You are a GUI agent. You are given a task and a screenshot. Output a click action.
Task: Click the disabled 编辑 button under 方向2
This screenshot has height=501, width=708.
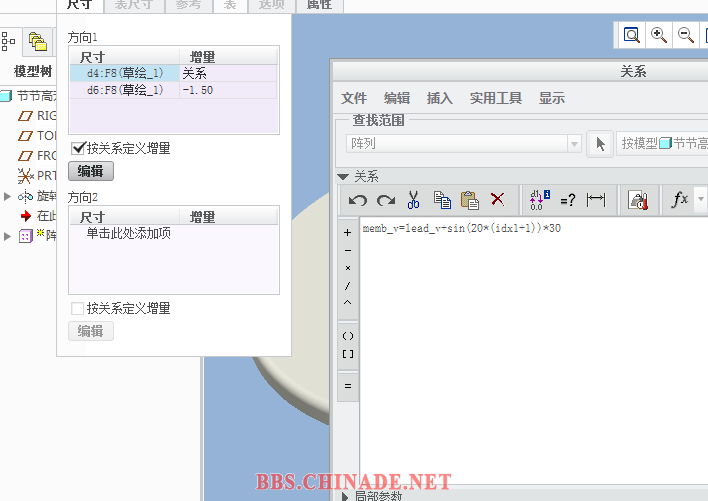coord(91,331)
